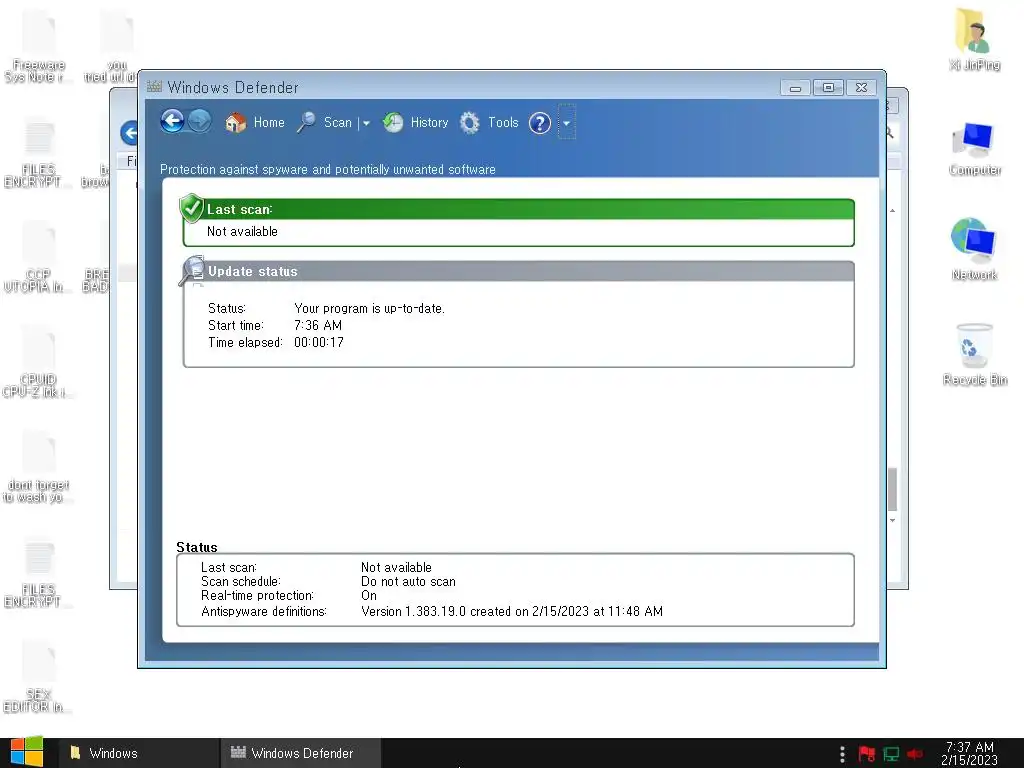Select the CCP UTOPIA desktop file
Screen dimensions: 1024x768
(x=39, y=256)
